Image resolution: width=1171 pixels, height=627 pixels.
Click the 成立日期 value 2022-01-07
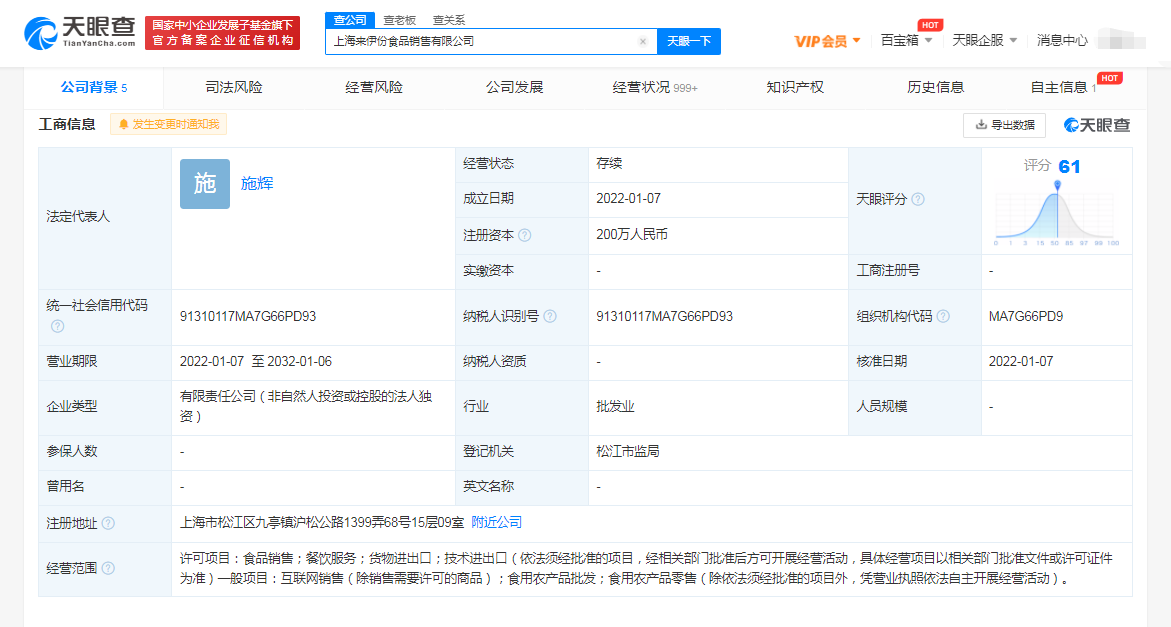pyautogui.click(x=628, y=199)
